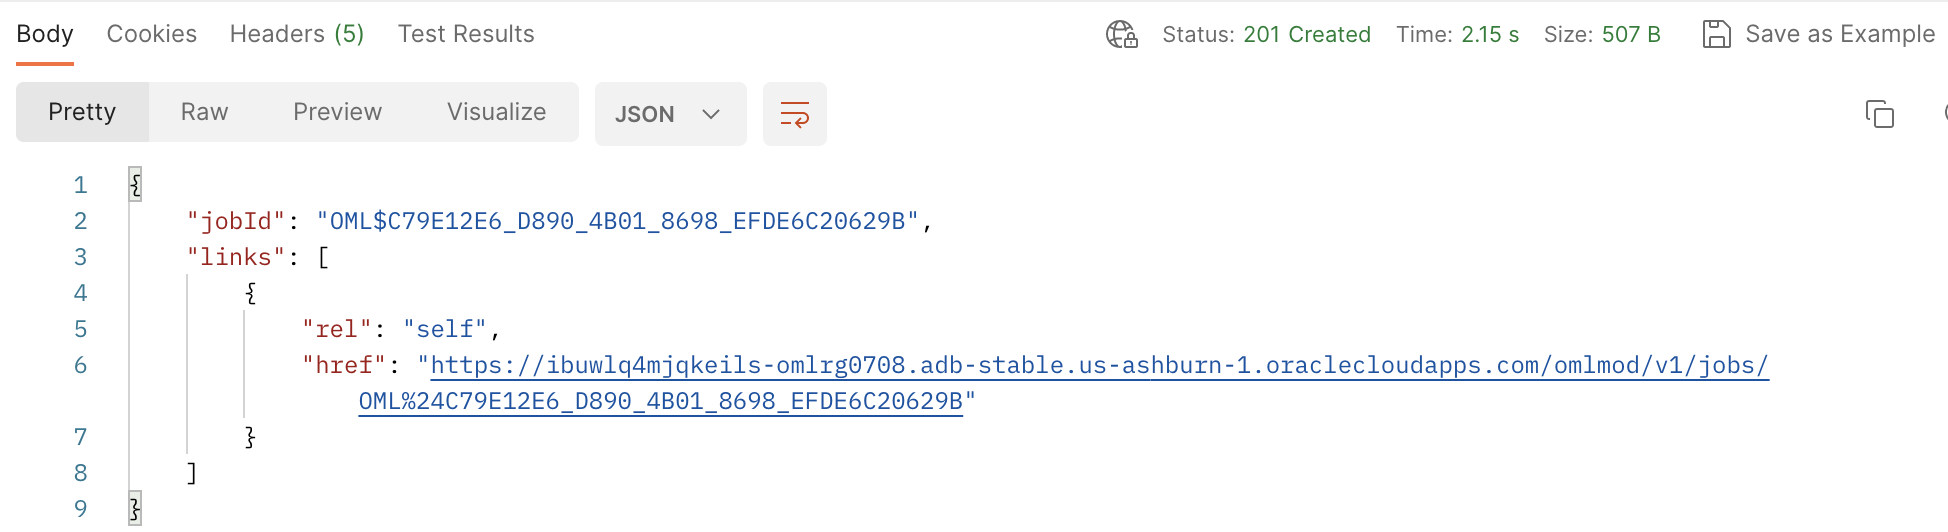Toggle the line wrap icon
The width and height of the screenshot is (1948, 532).
click(x=794, y=114)
